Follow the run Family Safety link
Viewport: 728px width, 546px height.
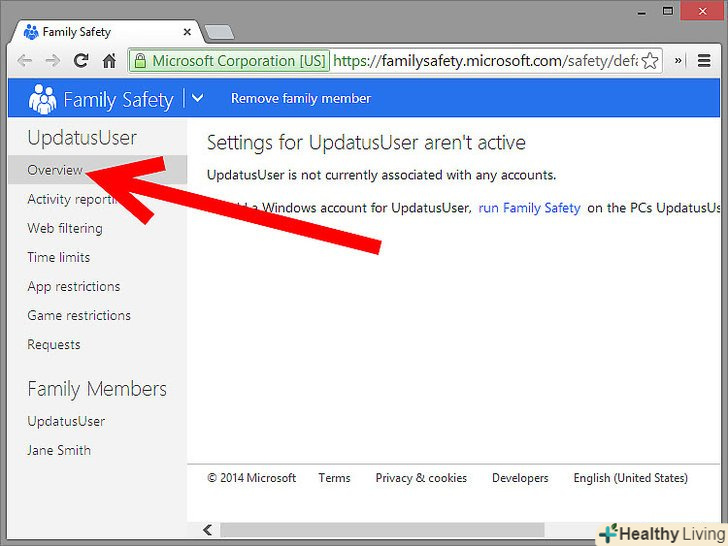(529, 208)
